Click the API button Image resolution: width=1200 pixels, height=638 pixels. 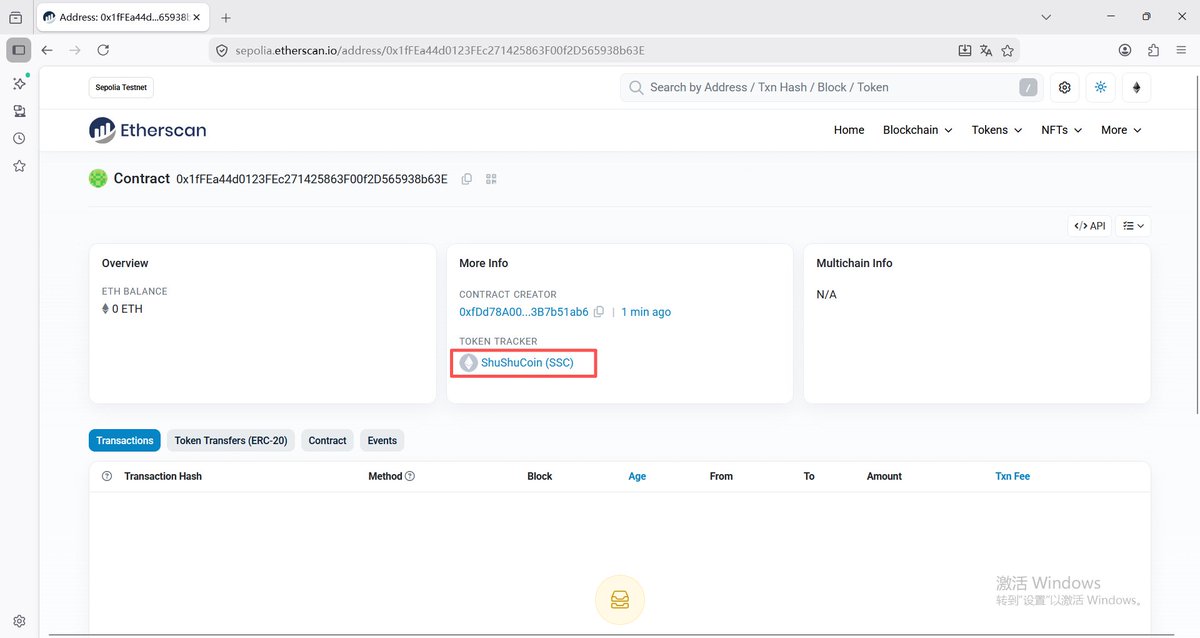[1090, 226]
